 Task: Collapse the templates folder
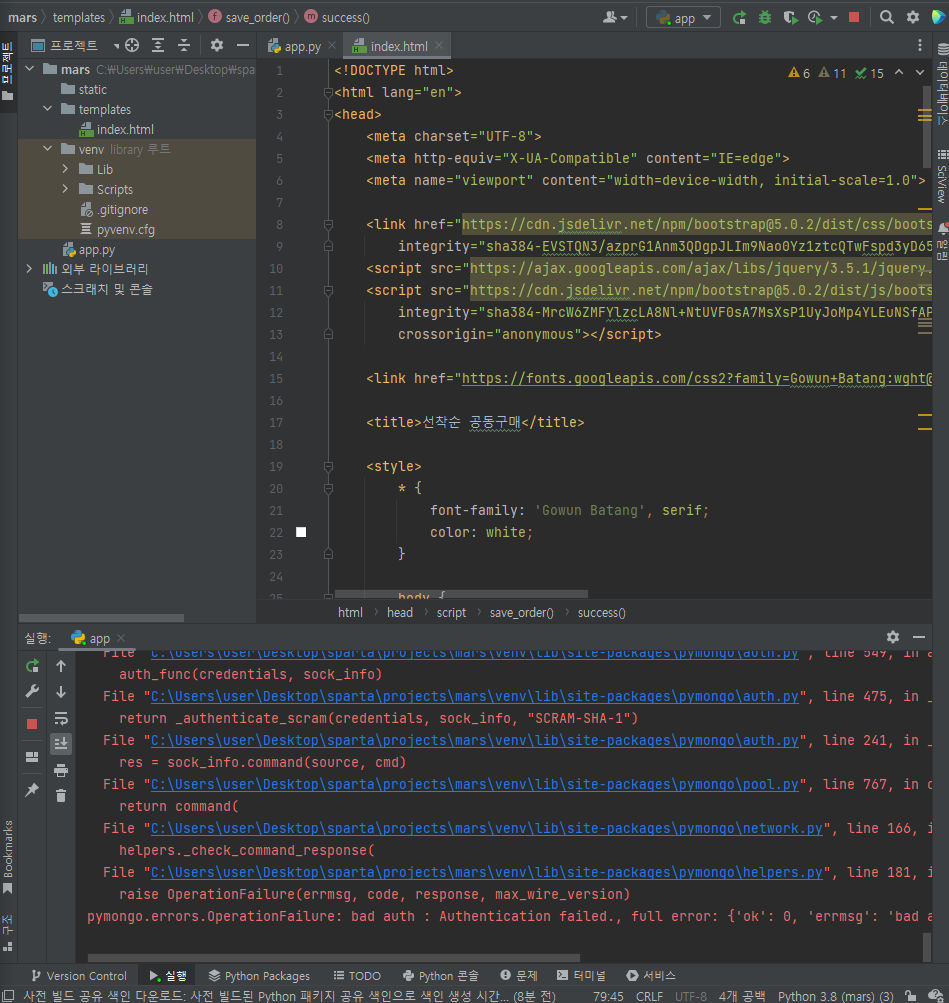point(47,109)
